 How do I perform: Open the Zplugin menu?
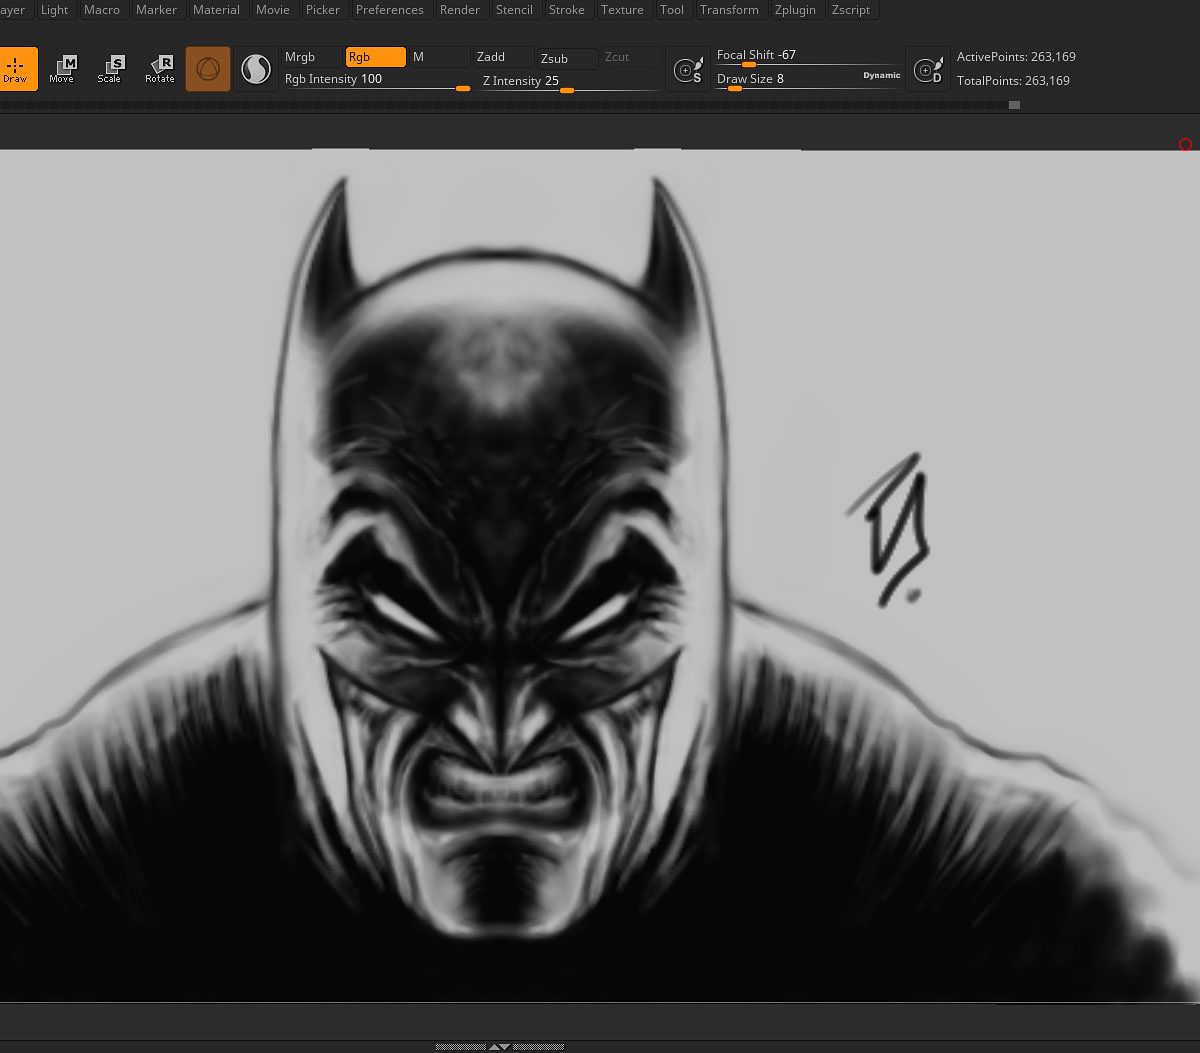pos(795,10)
